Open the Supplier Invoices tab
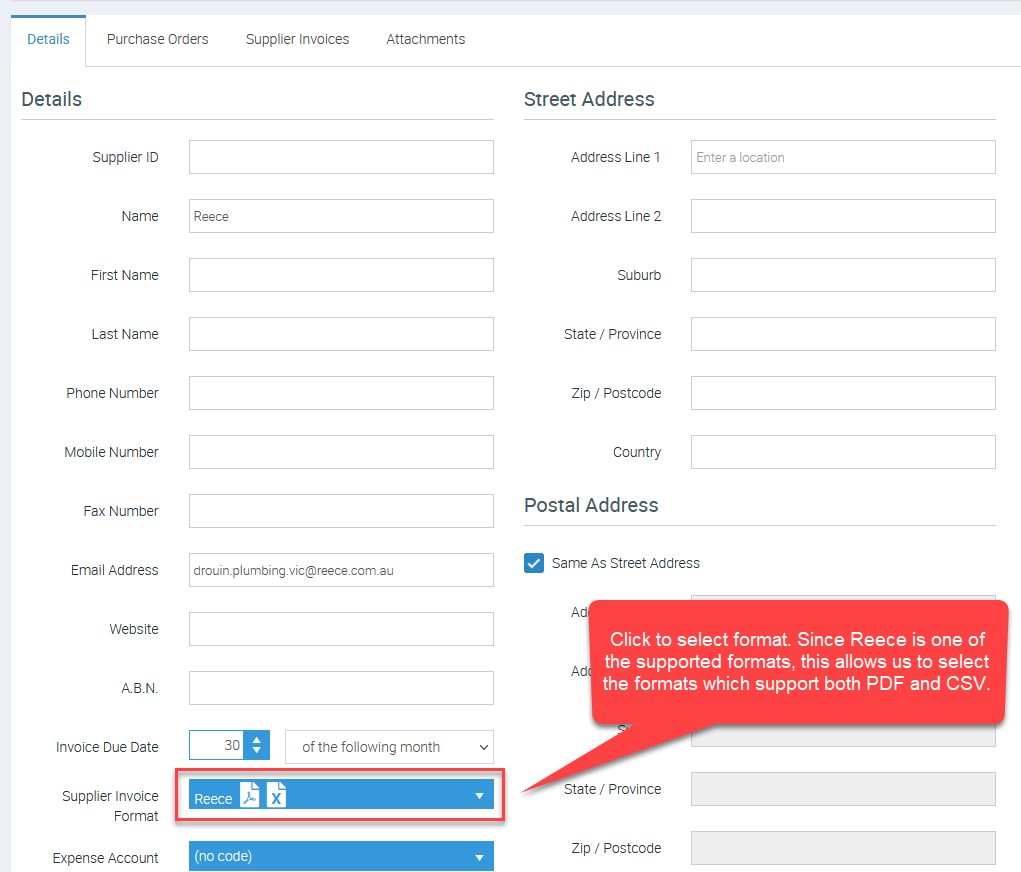Viewport: 1021px width, 872px height. [297, 40]
